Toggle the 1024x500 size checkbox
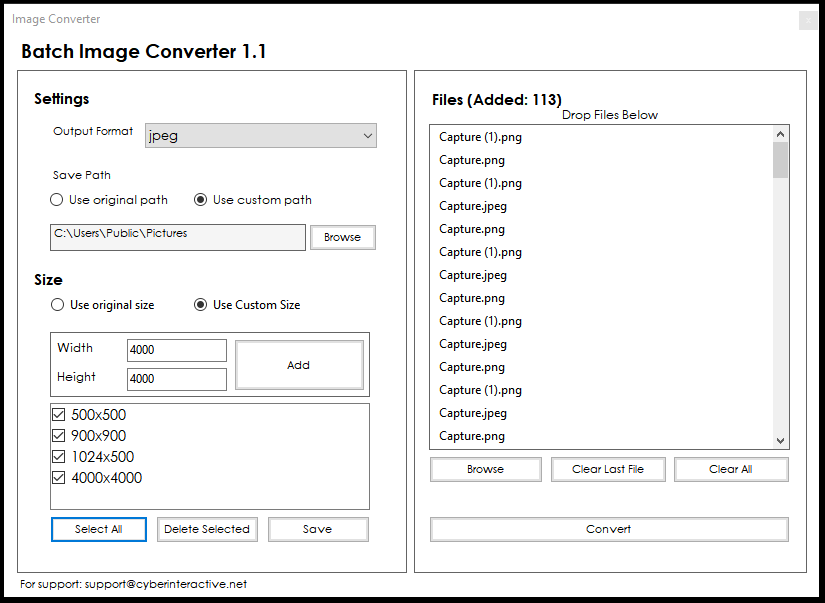Image resolution: width=825 pixels, height=603 pixels. pos(58,457)
